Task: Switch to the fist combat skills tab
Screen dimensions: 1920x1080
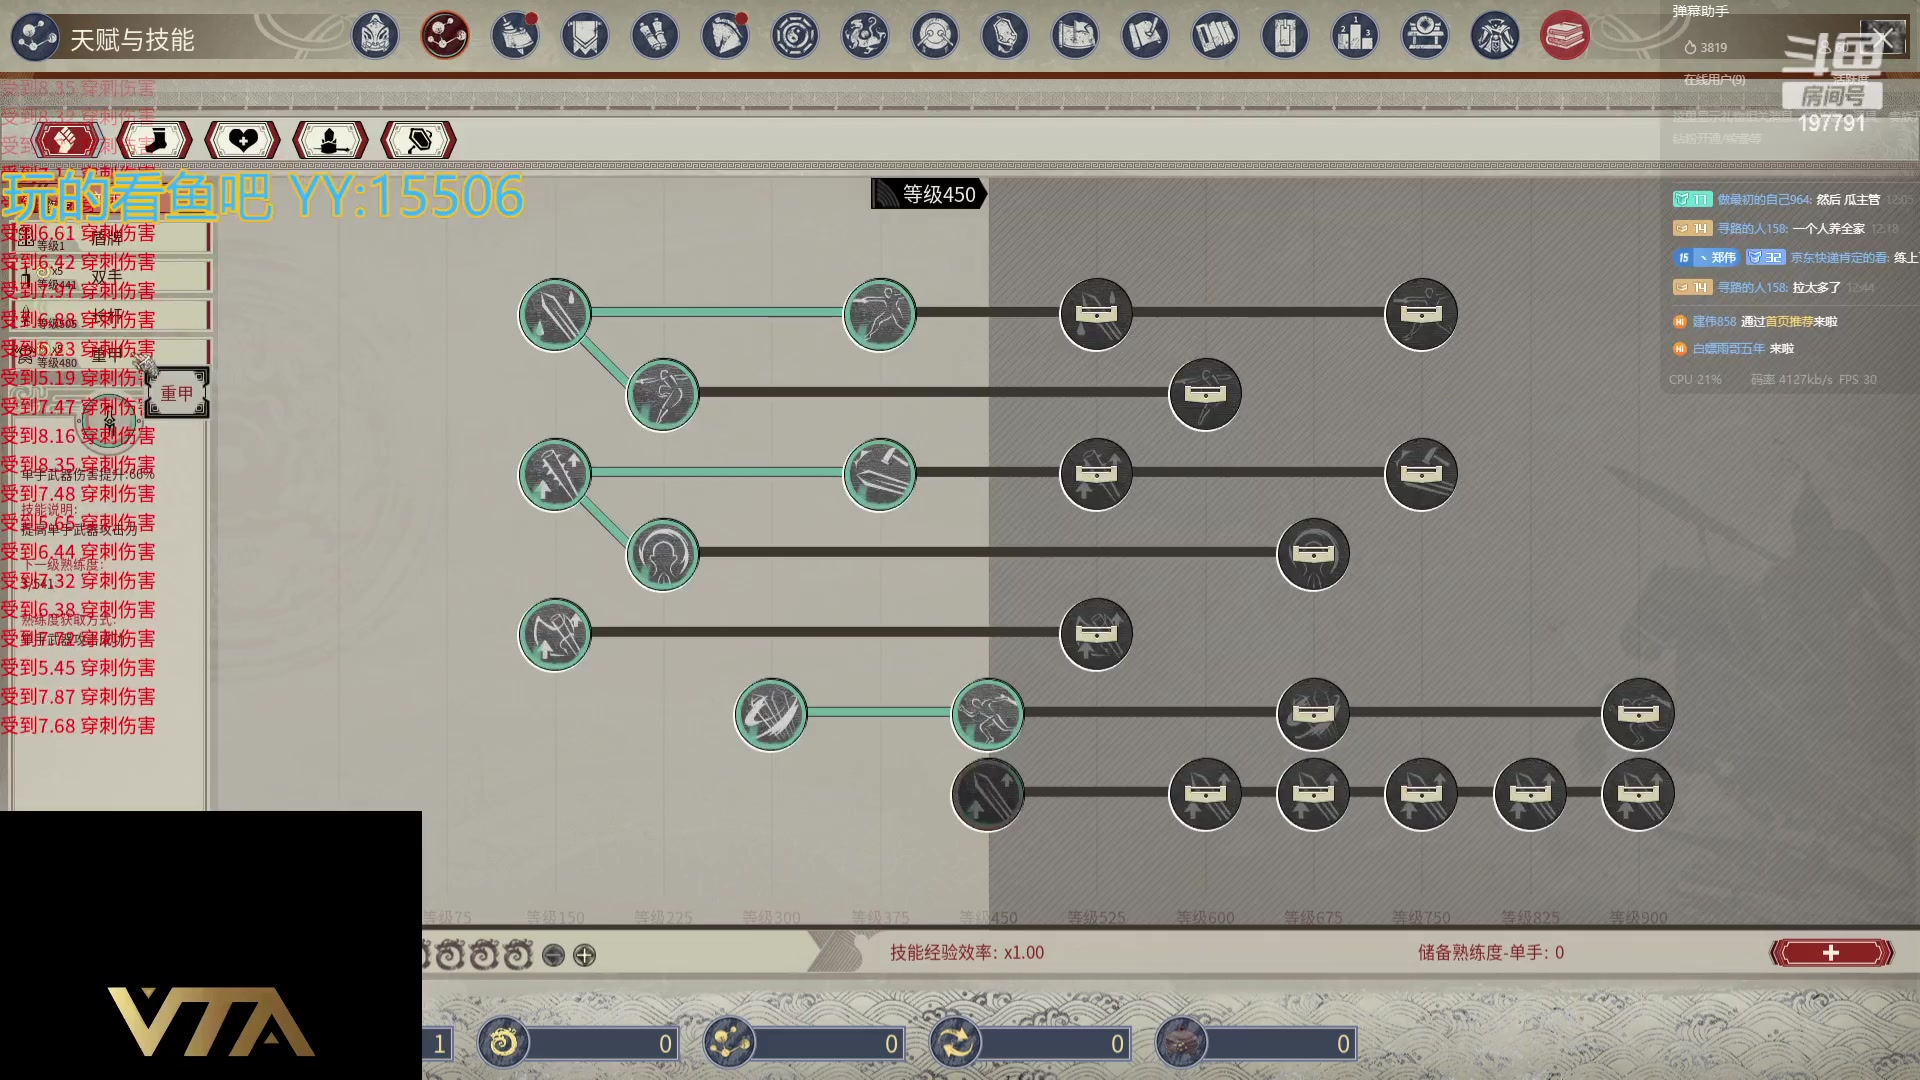Action: coord(67,140)
